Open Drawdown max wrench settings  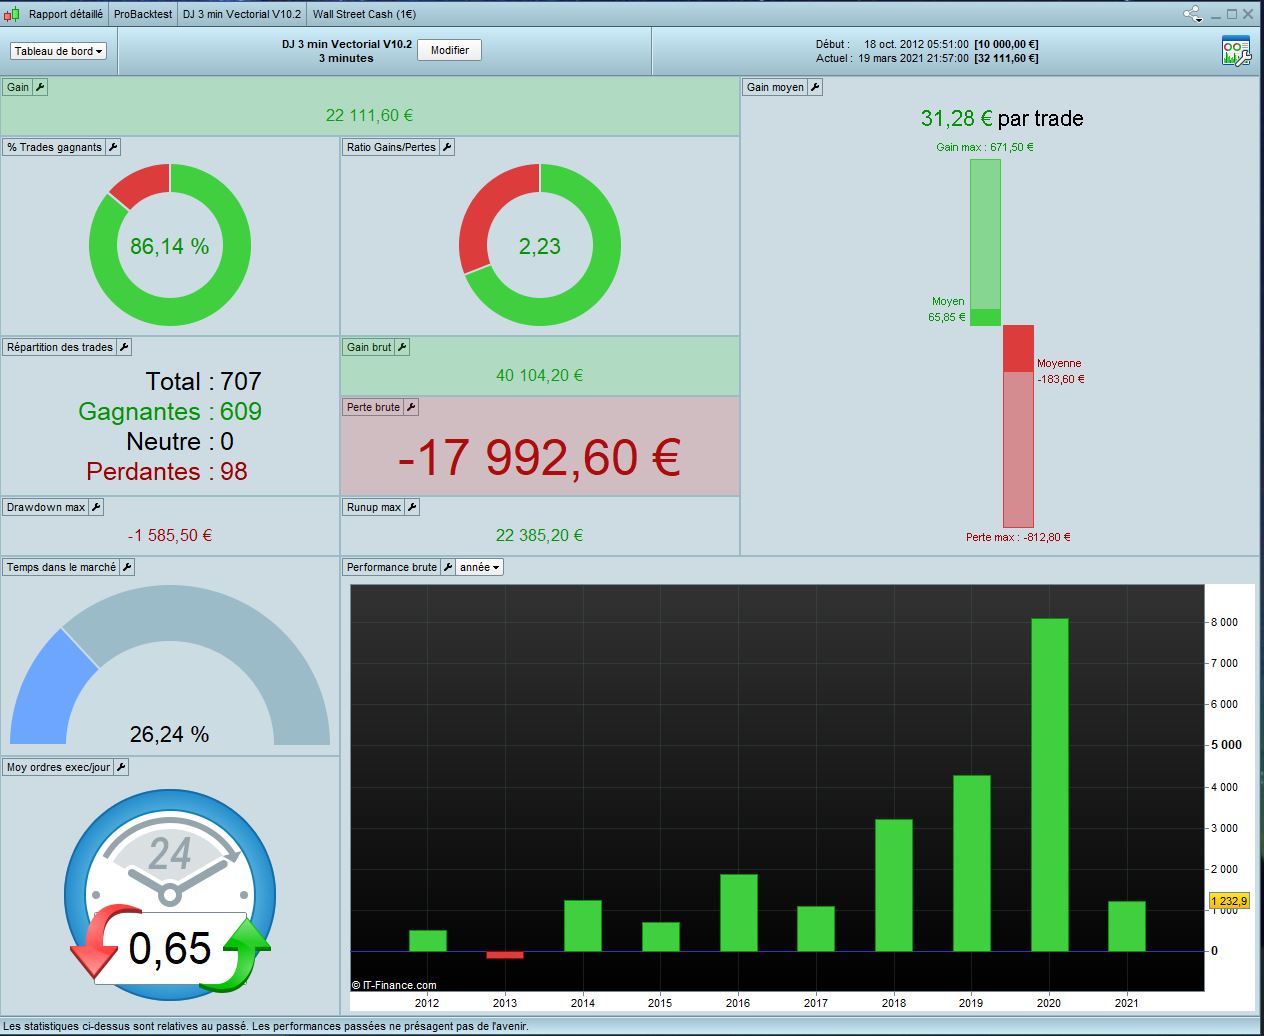pyautogui.click(x=96, y=507)
